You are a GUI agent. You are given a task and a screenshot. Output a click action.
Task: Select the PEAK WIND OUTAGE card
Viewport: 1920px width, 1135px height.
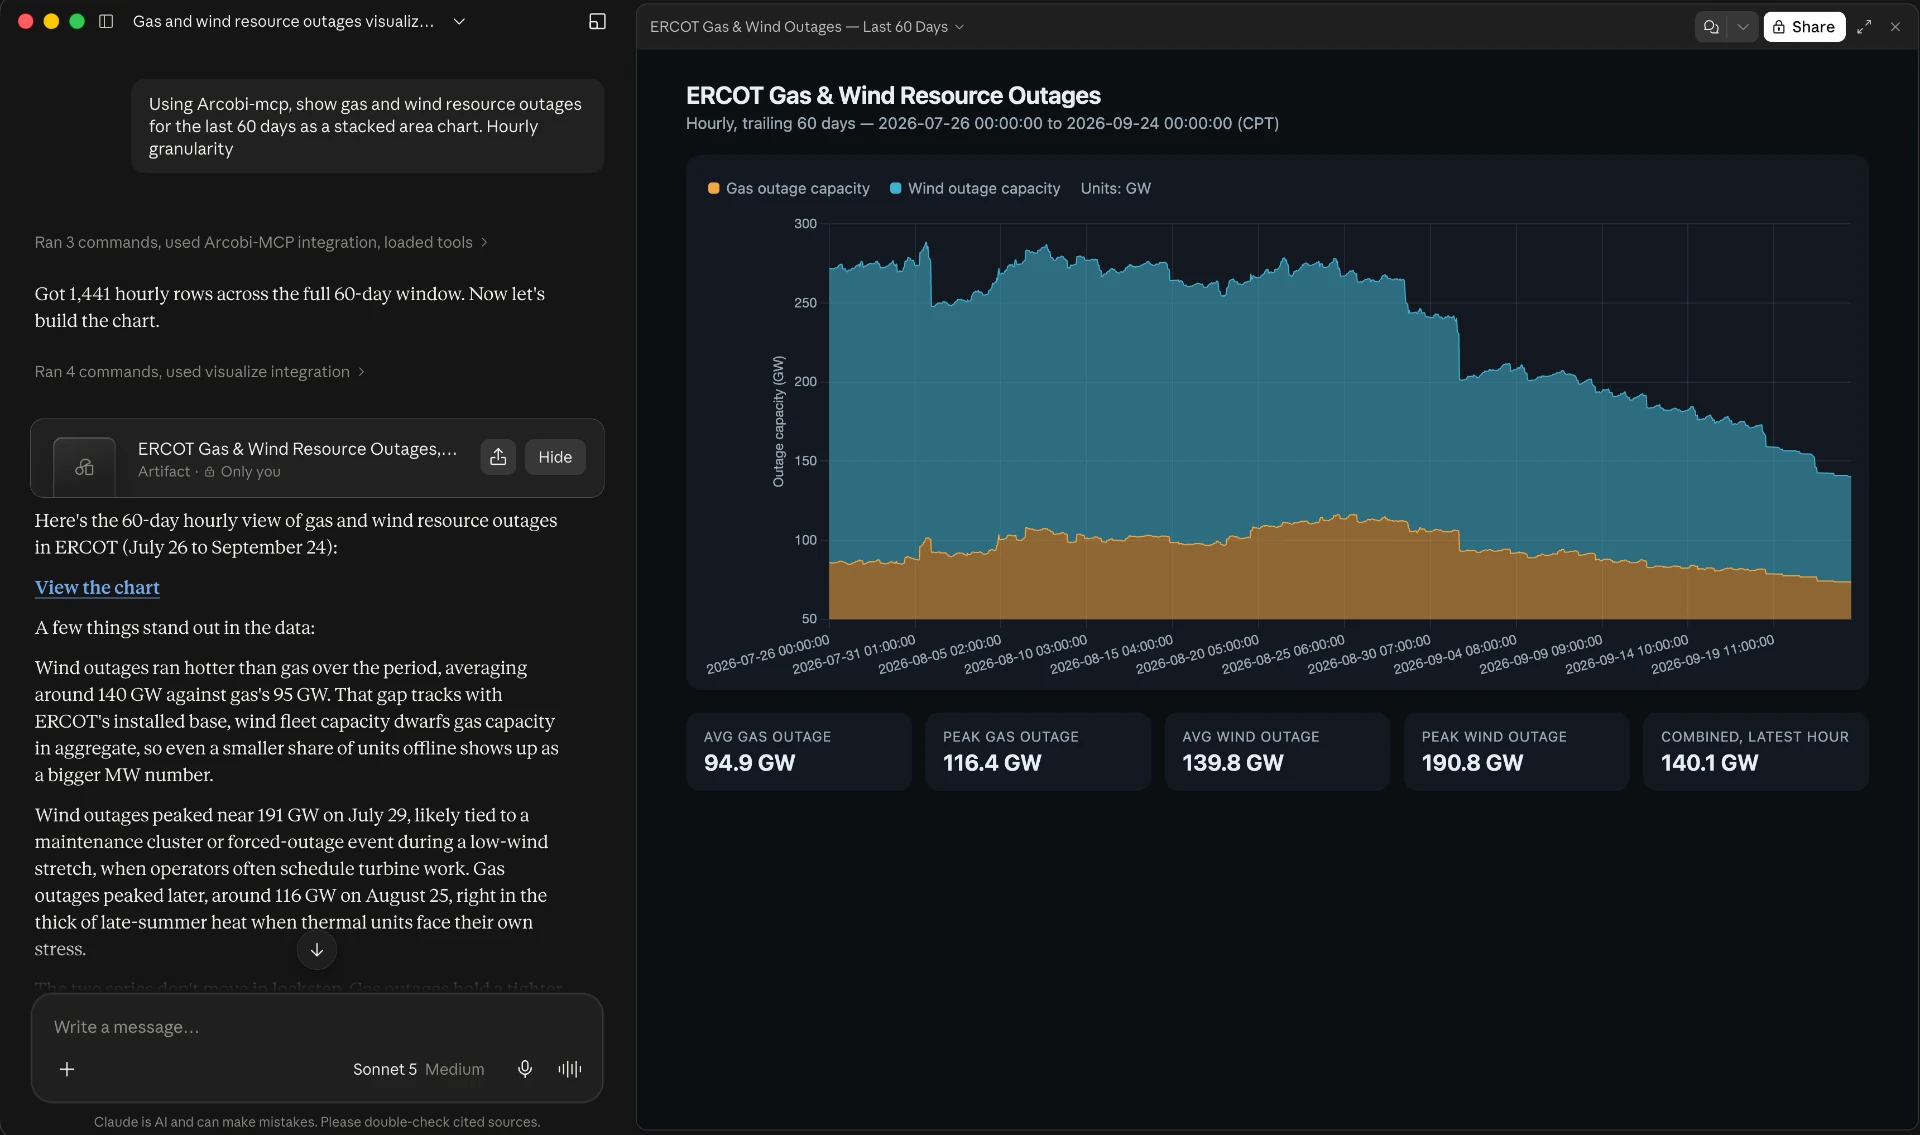pos(1516,751)
